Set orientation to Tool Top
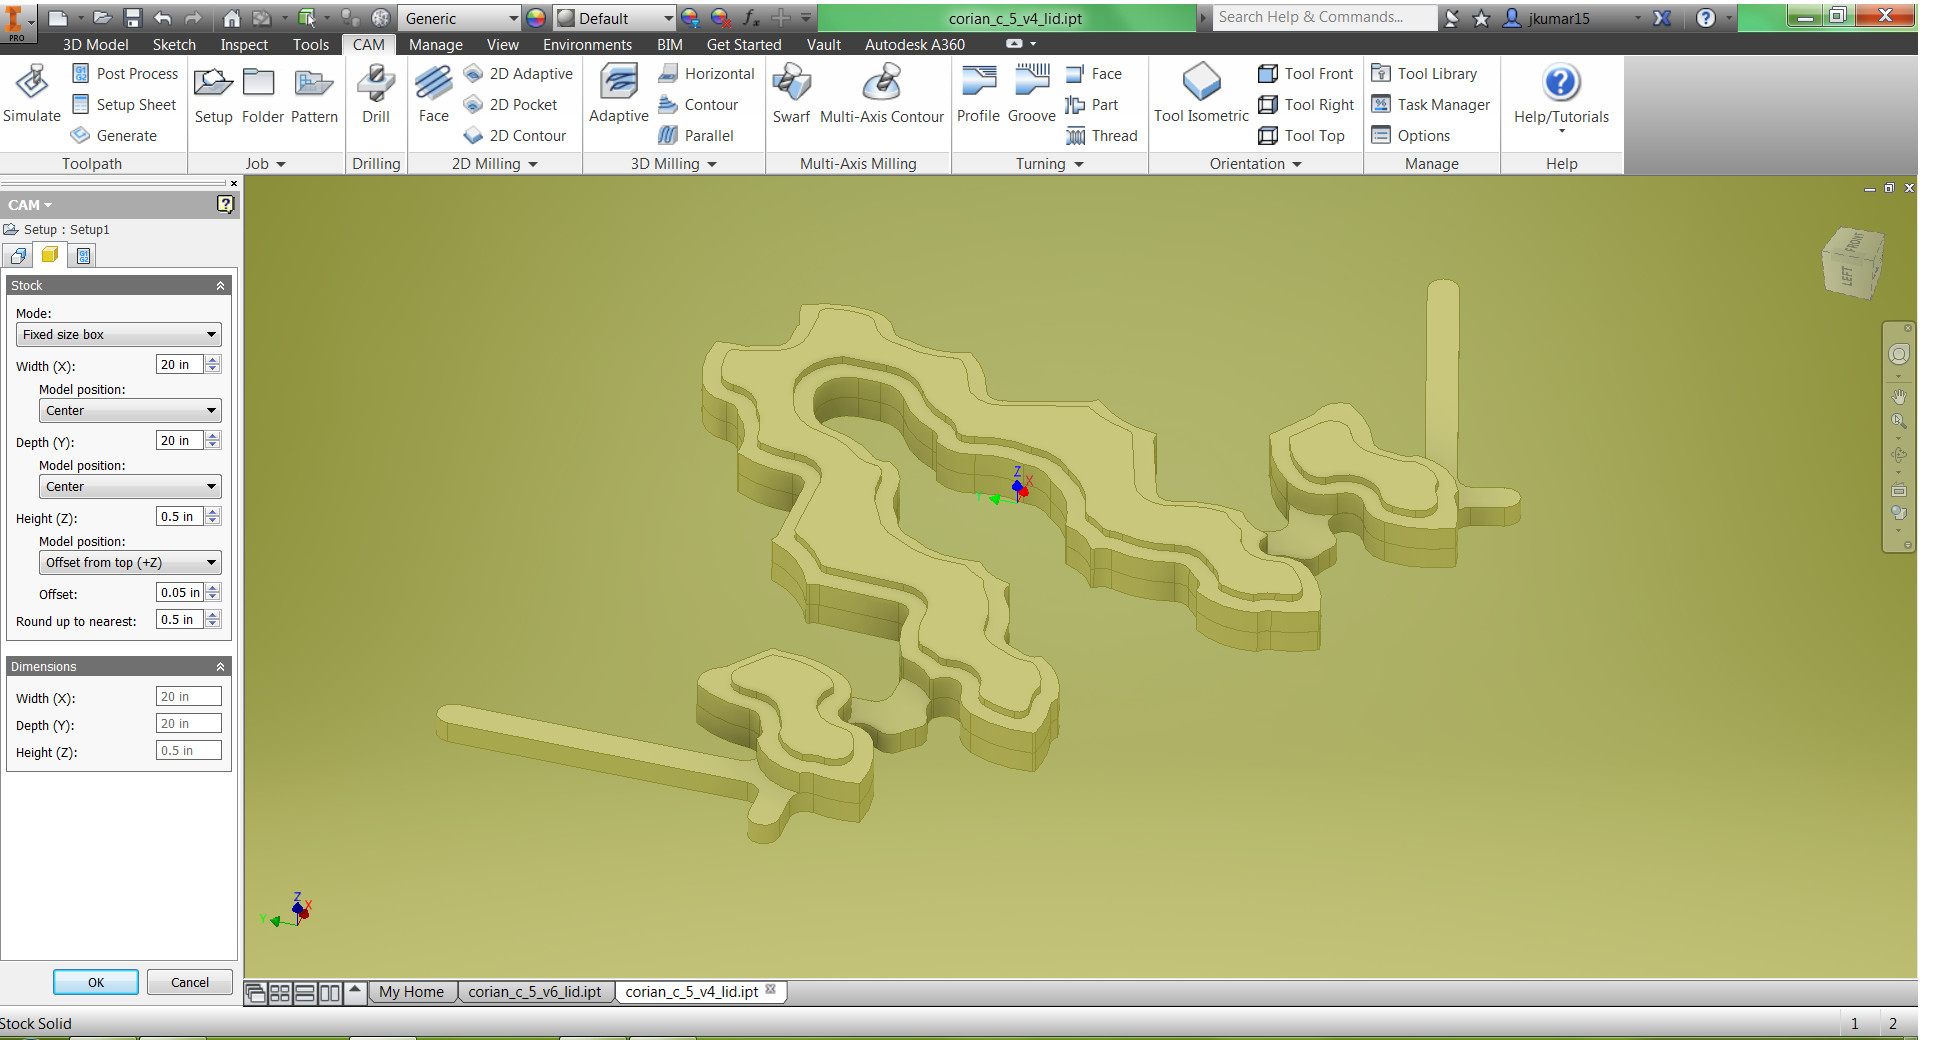 coord(1301,136)
